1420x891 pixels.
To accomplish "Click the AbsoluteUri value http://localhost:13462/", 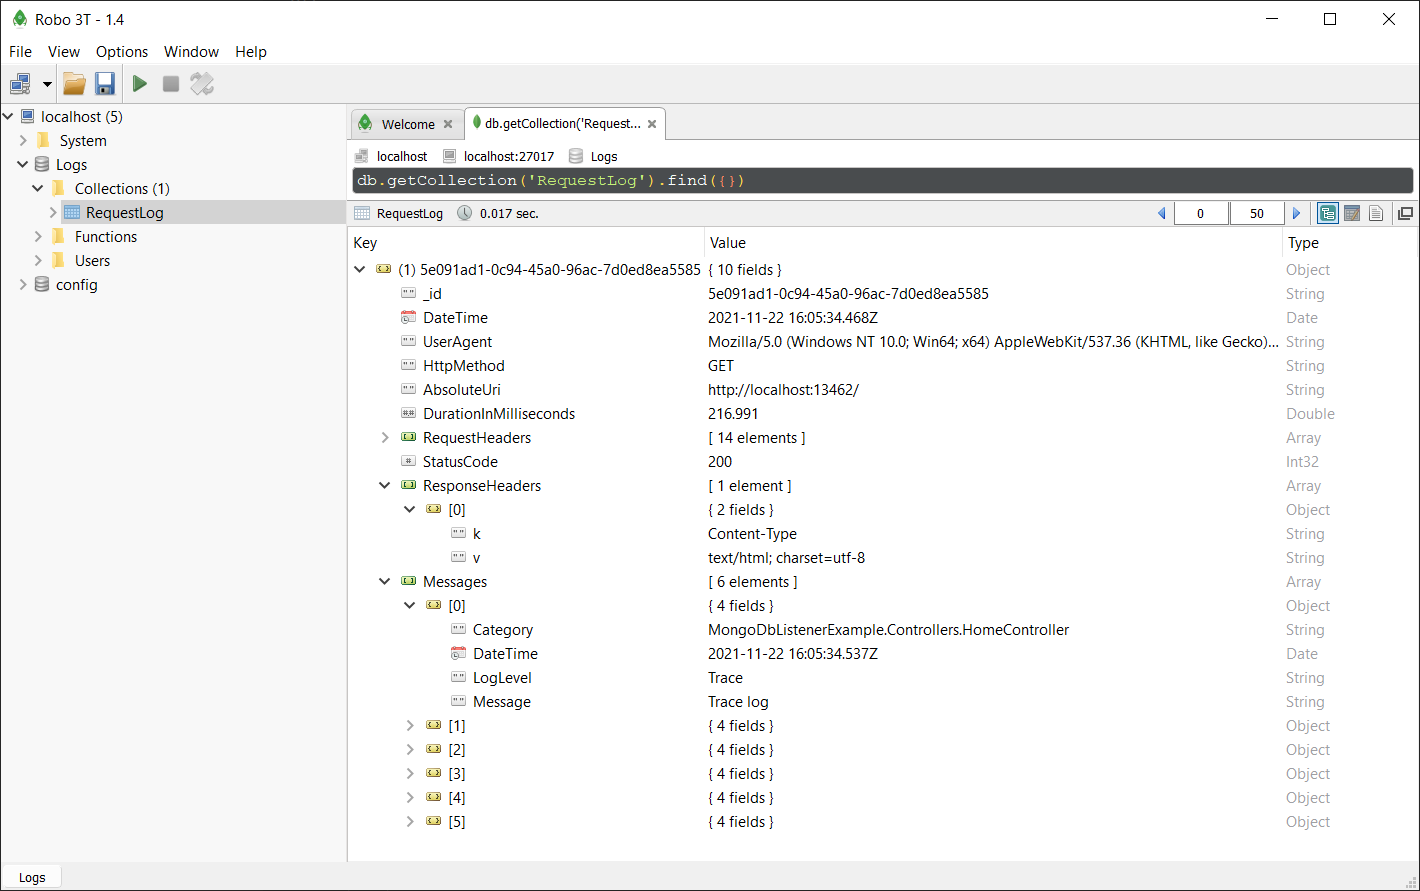I will point(783,390).
